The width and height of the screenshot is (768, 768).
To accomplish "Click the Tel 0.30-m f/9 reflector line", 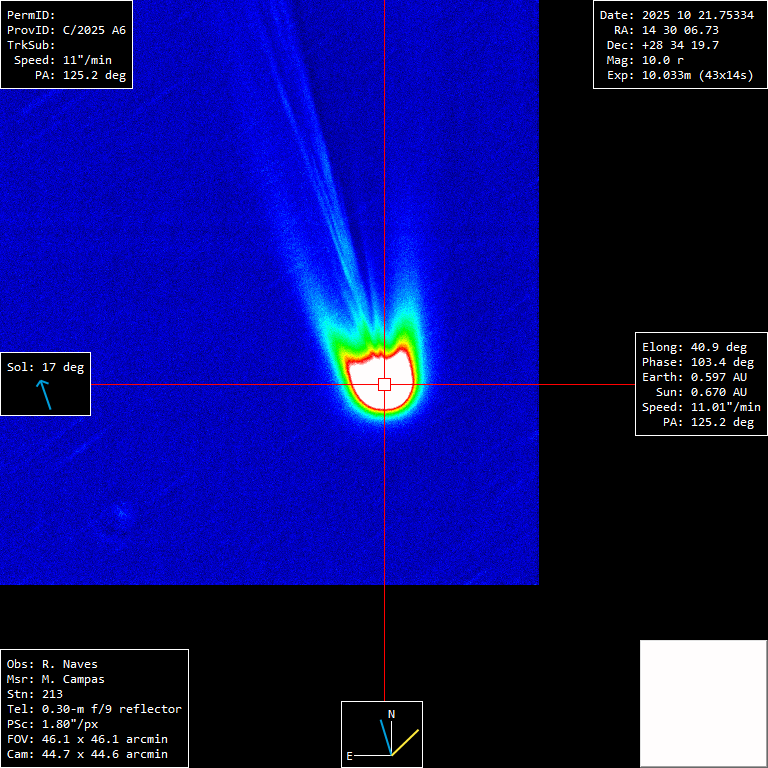I will point(94,709).
